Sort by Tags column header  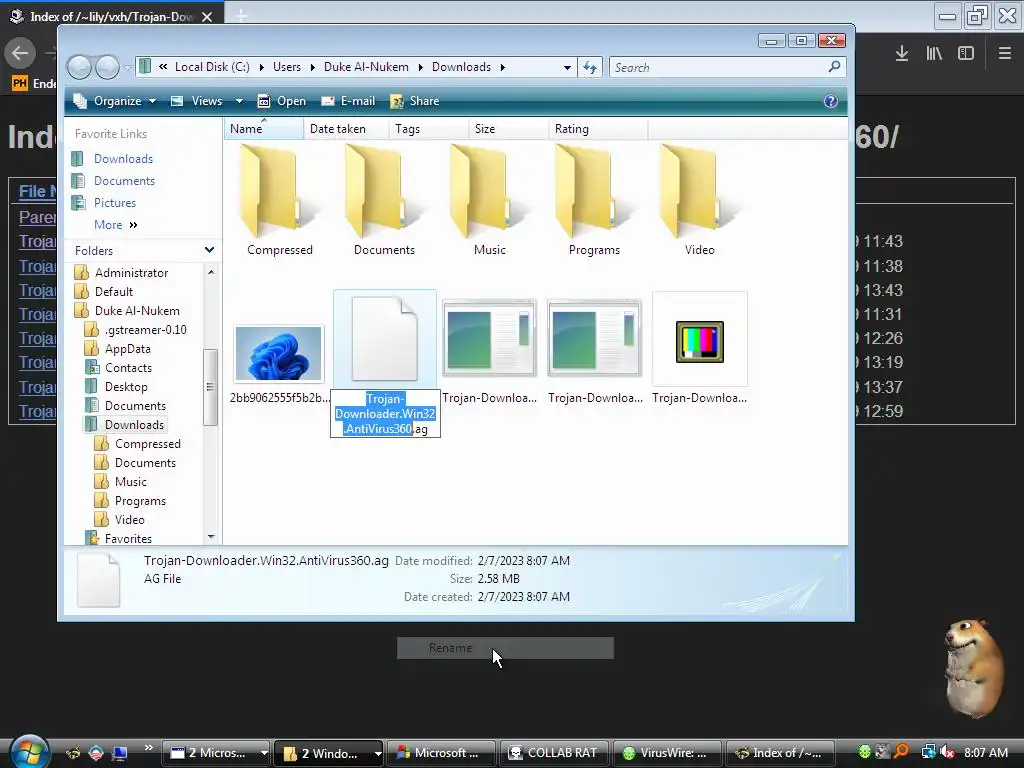click(428, 129)
